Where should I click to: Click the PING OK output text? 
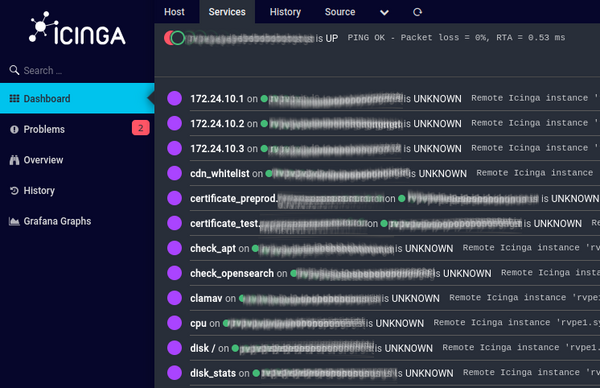pyautogui.click(x=456, y=37)
